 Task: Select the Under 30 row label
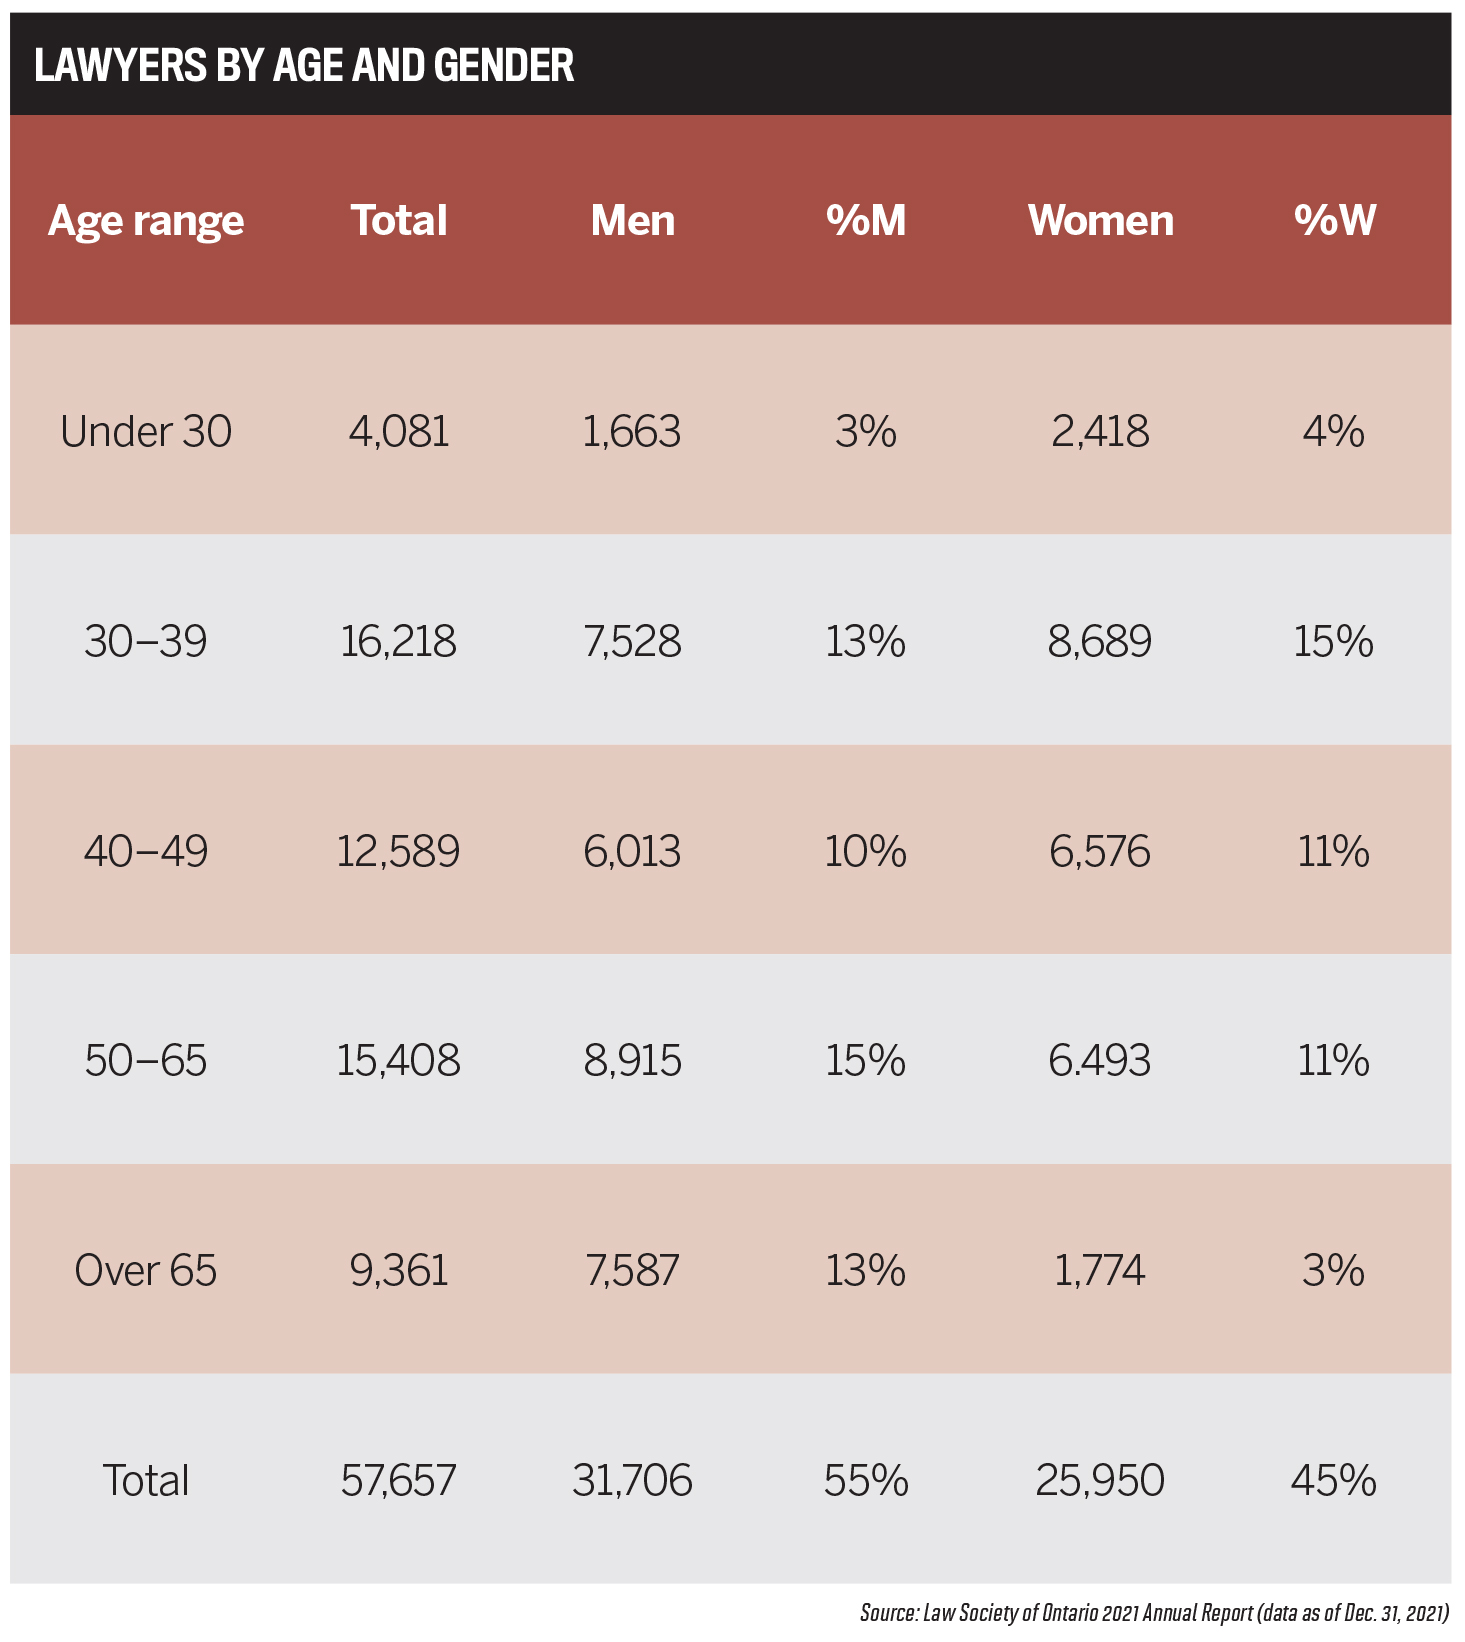tap(146, 431)
